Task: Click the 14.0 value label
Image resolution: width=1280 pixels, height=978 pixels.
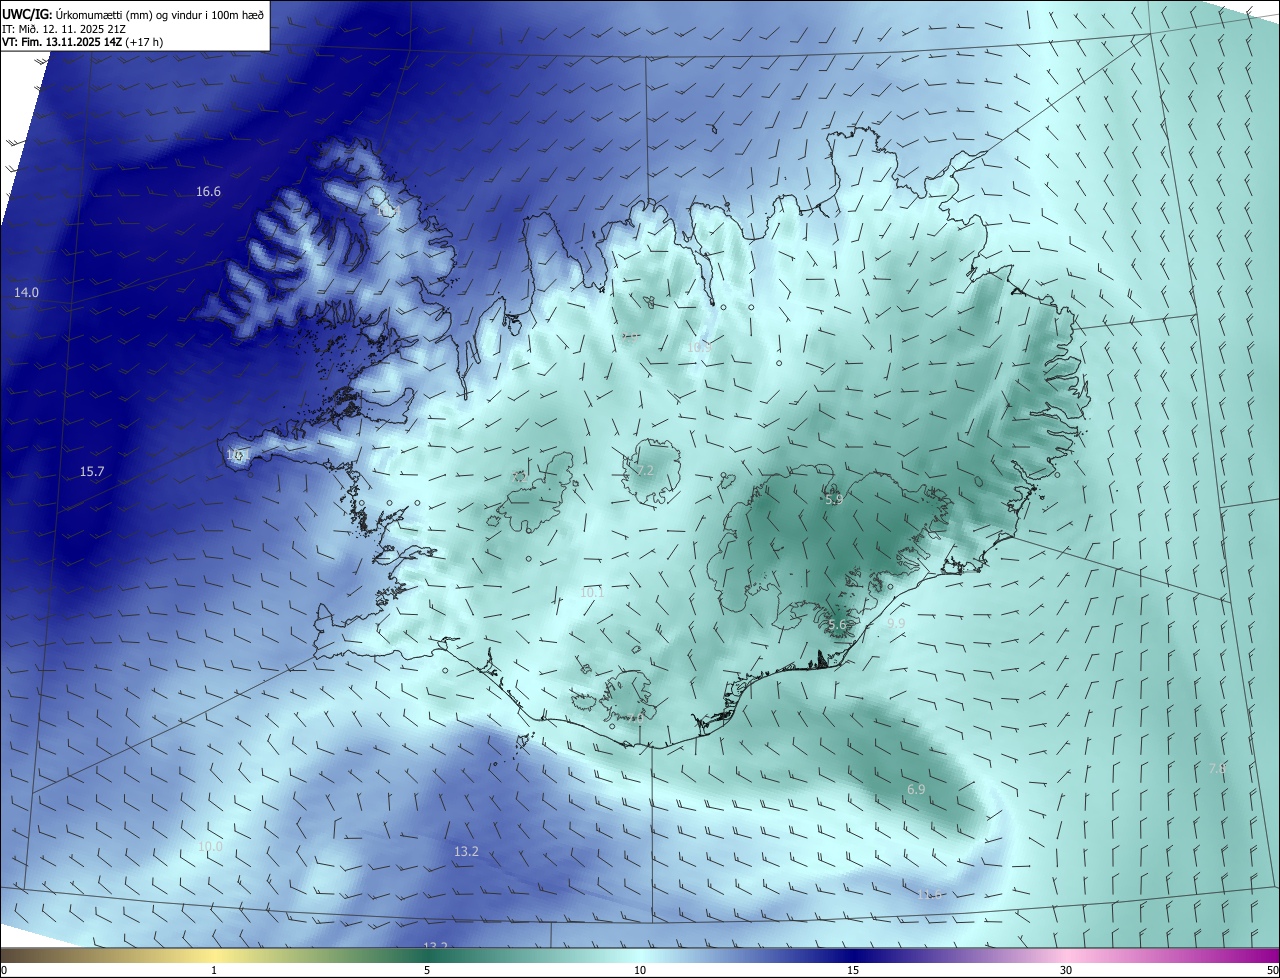Action: [26, 292]
